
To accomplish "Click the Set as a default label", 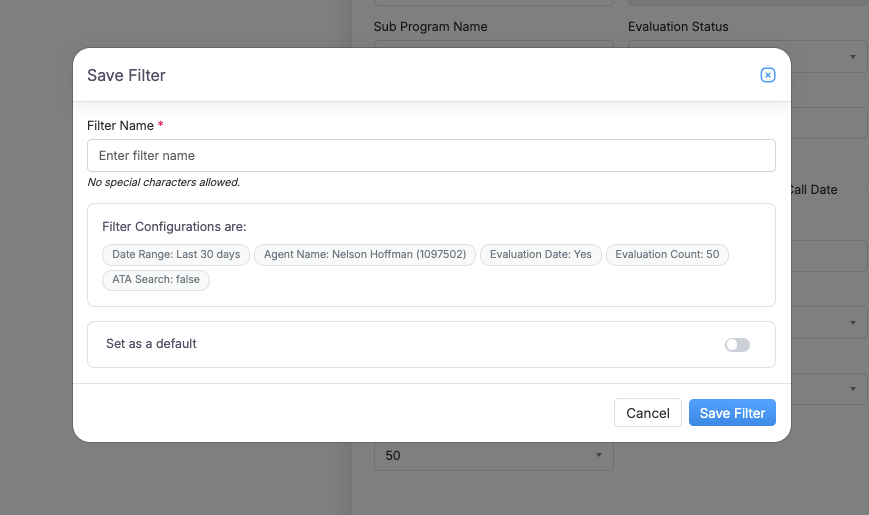I will 151,343.
